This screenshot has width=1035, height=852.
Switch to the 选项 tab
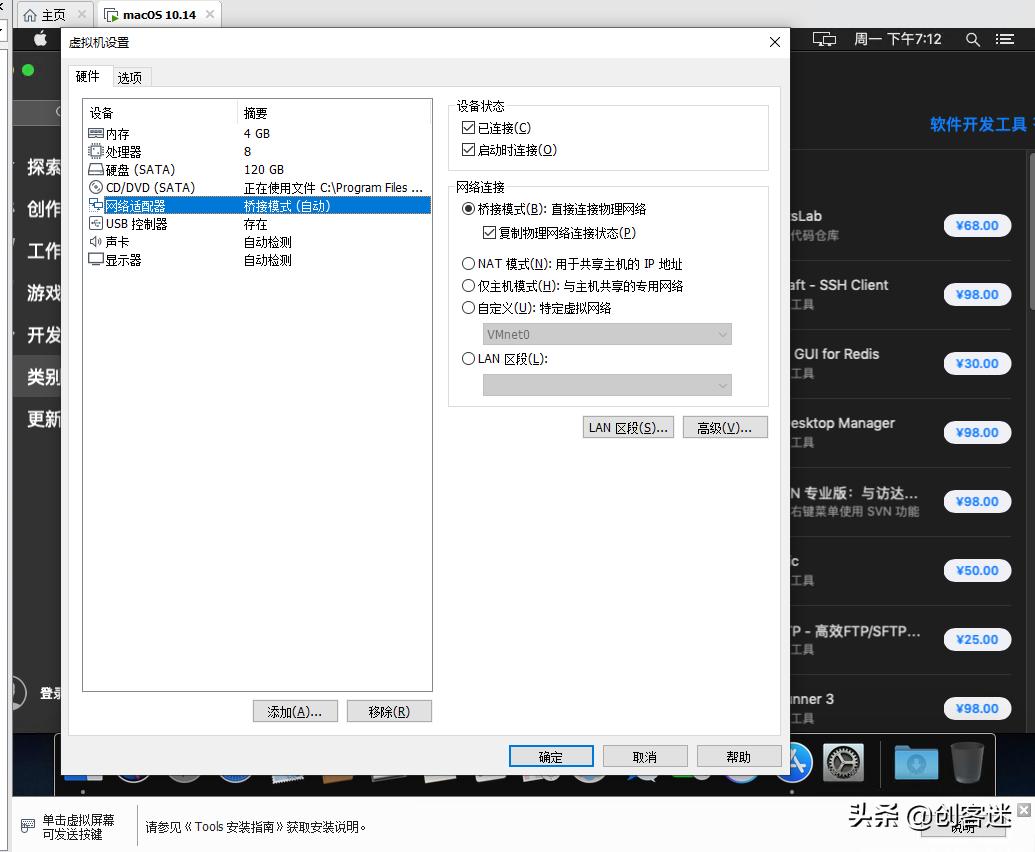[x=131, y=75]
